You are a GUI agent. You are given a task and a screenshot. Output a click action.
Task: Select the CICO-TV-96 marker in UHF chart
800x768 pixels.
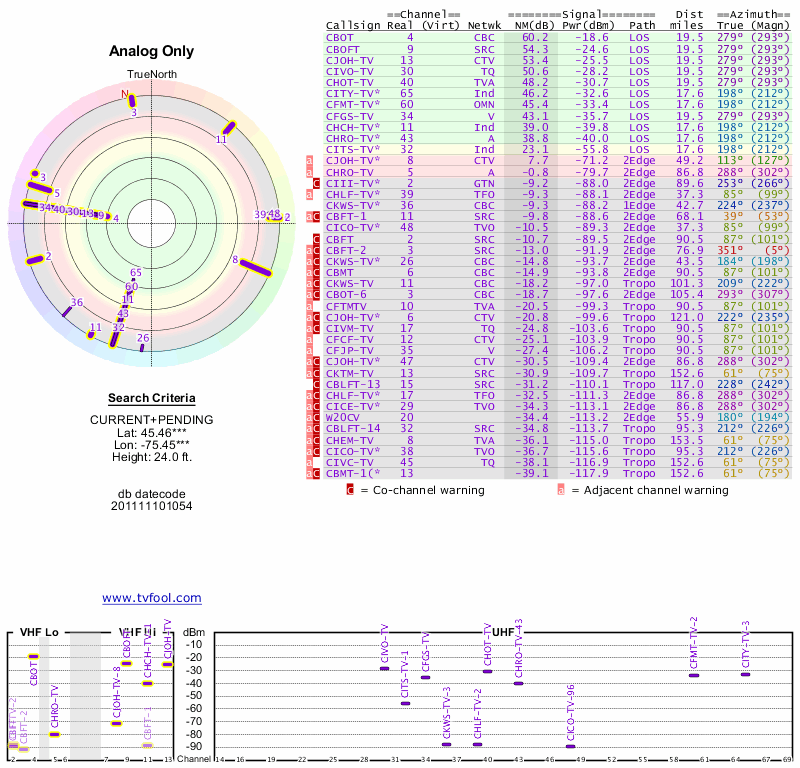point(571,745)
